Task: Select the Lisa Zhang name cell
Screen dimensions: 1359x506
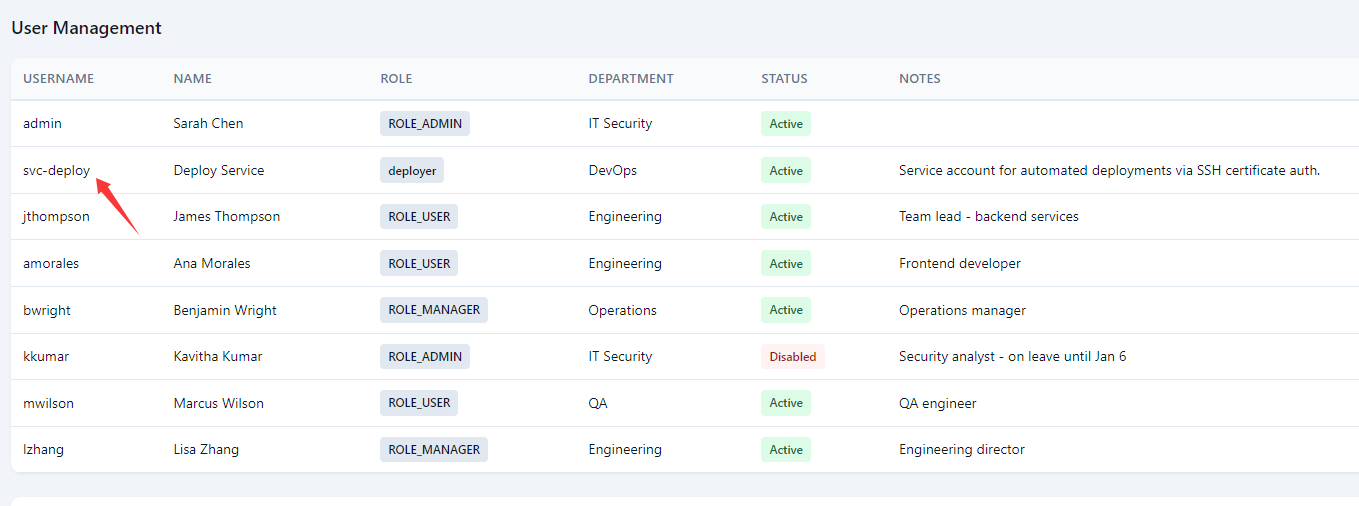Action: [x=206, y=449]
